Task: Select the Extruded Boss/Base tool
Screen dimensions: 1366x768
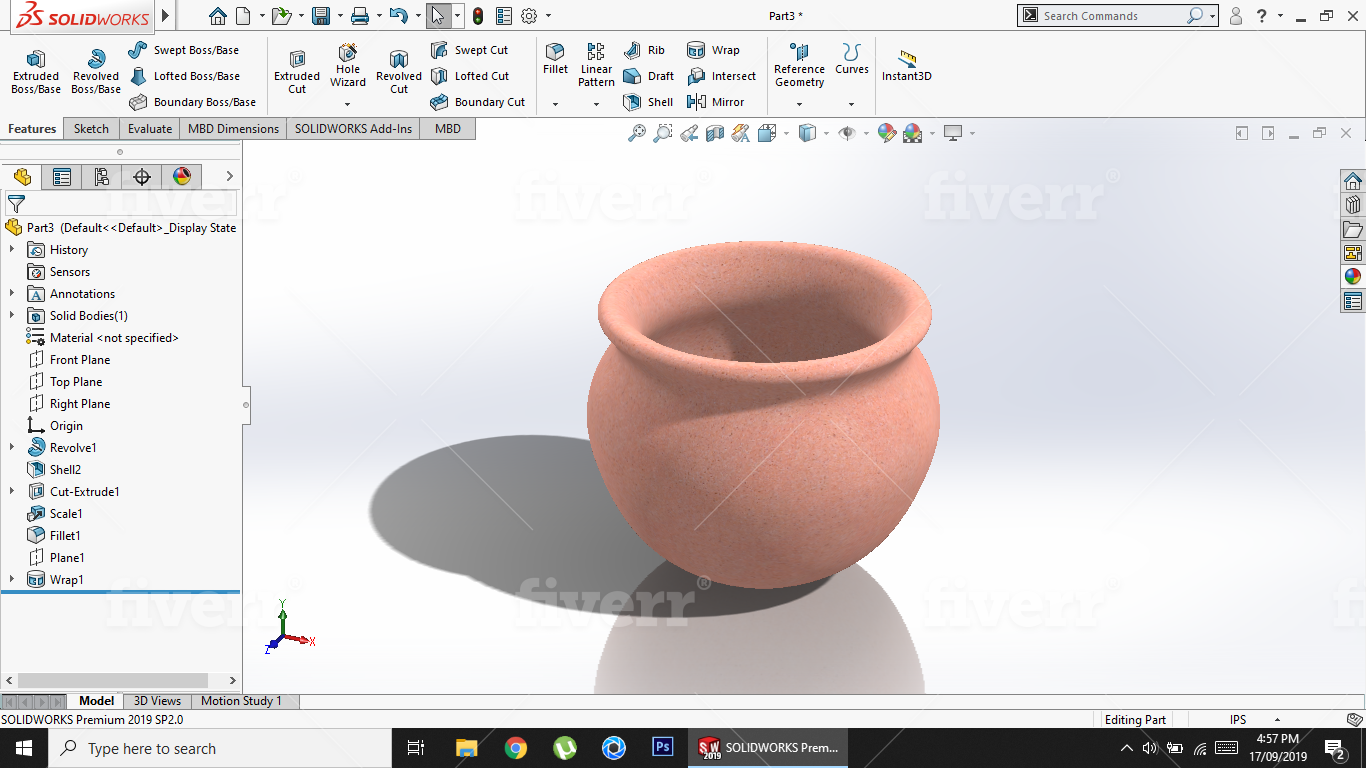Action: click(36, 72)
